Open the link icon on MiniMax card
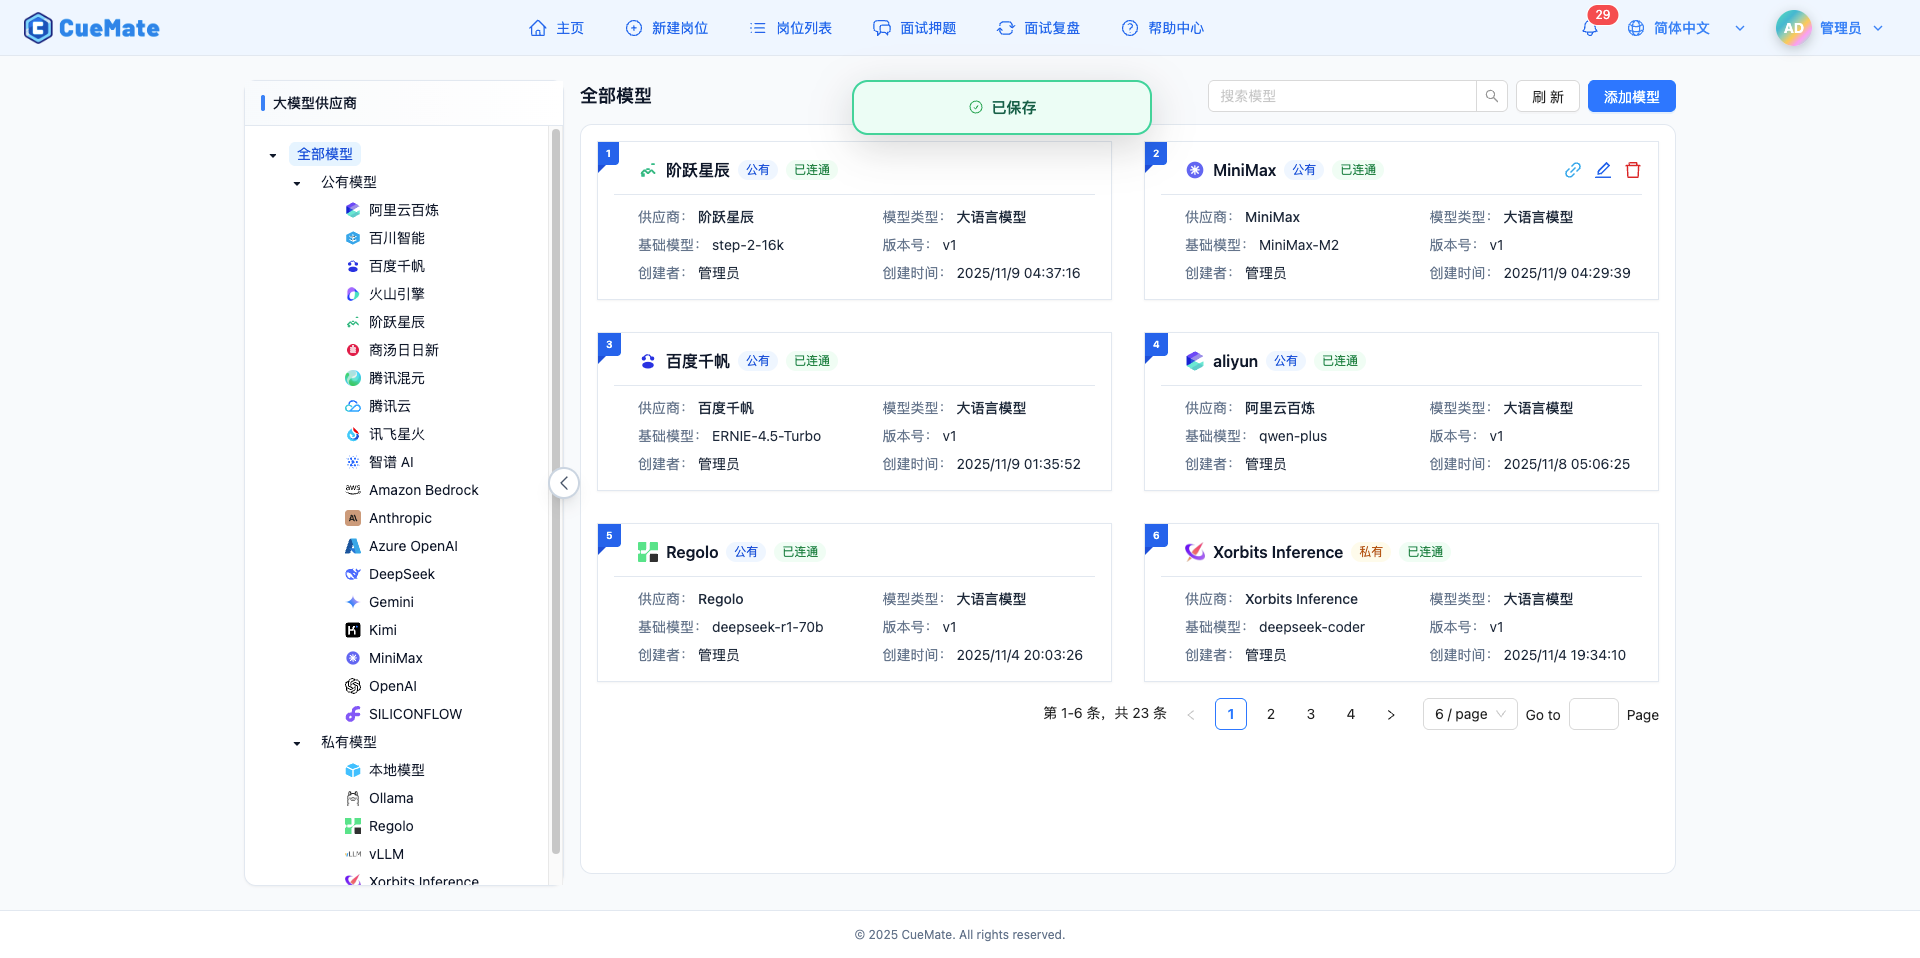 (x=1573, y=170)
